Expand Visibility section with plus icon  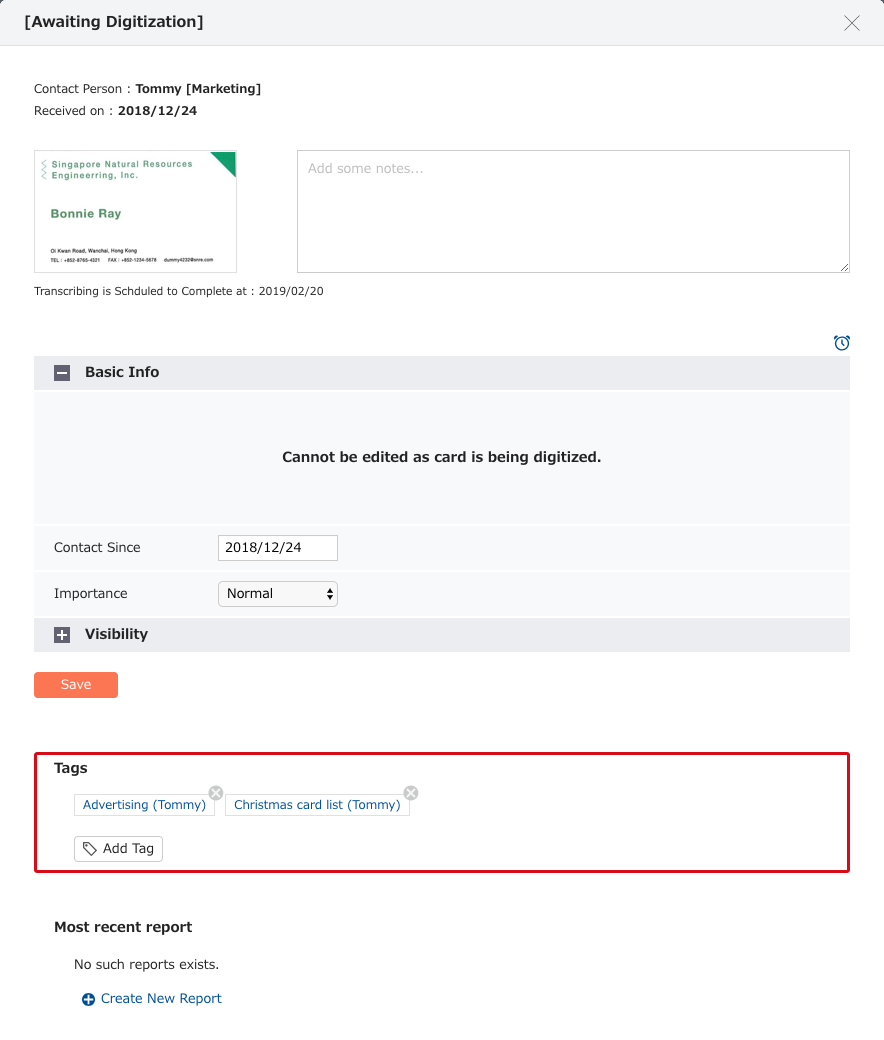click(62, 635)
